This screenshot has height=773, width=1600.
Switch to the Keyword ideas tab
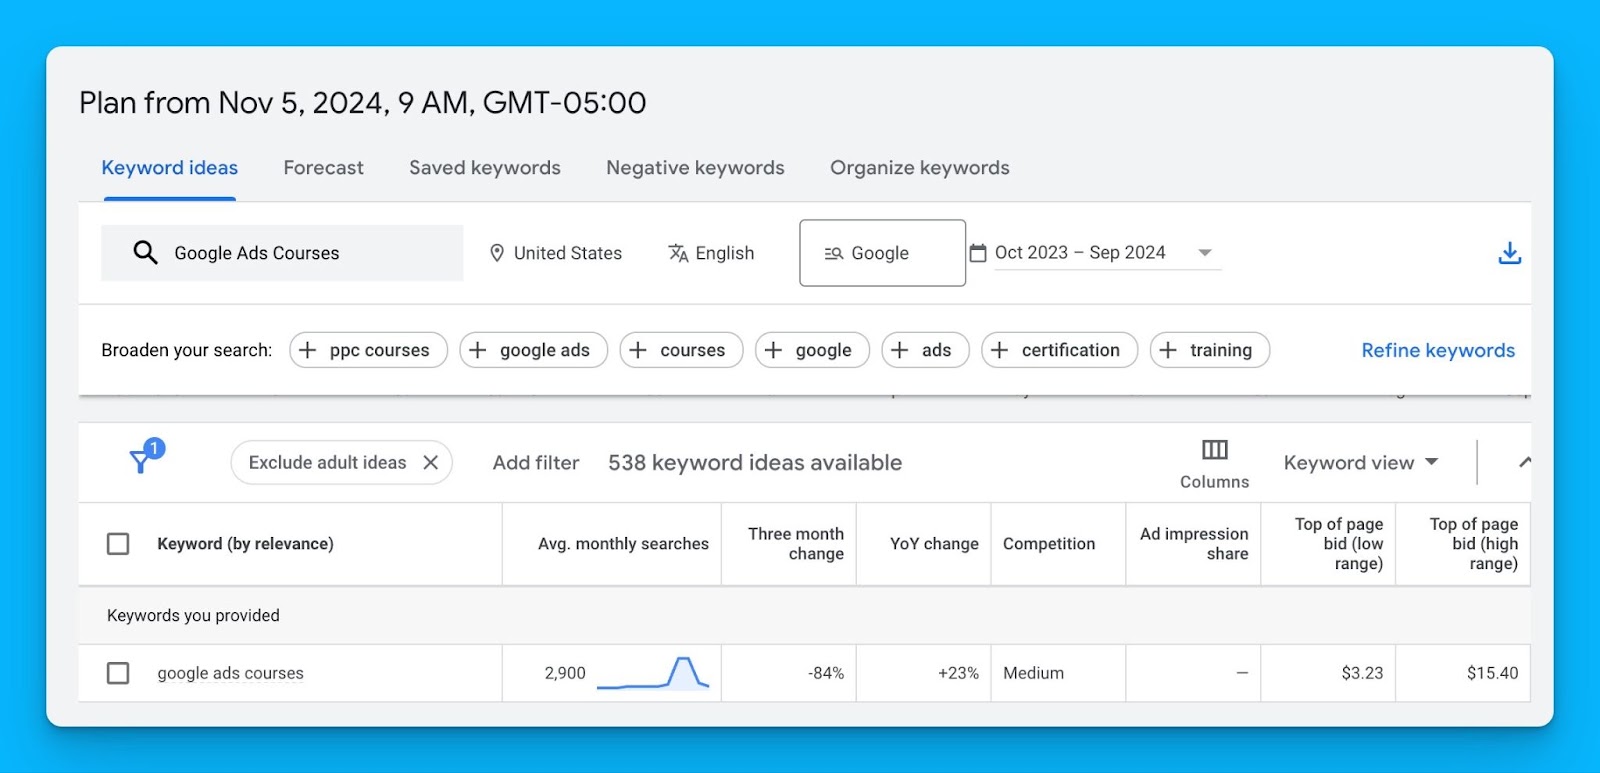tap(170, 168)
